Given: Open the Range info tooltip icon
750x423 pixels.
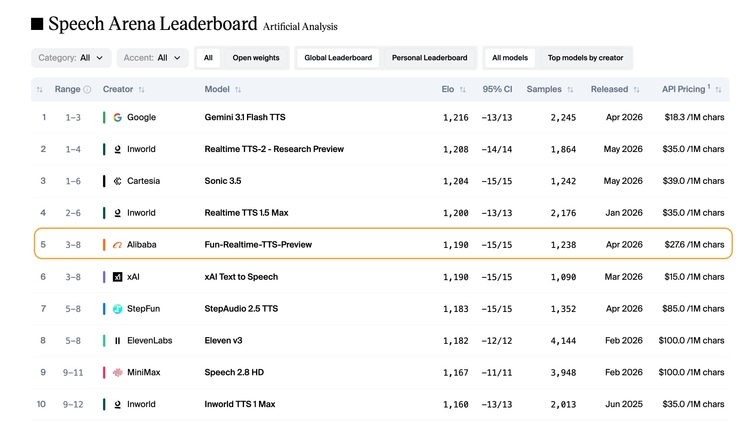Looking at the screenshot, I should pyautogui.click(x=87, y=89).
